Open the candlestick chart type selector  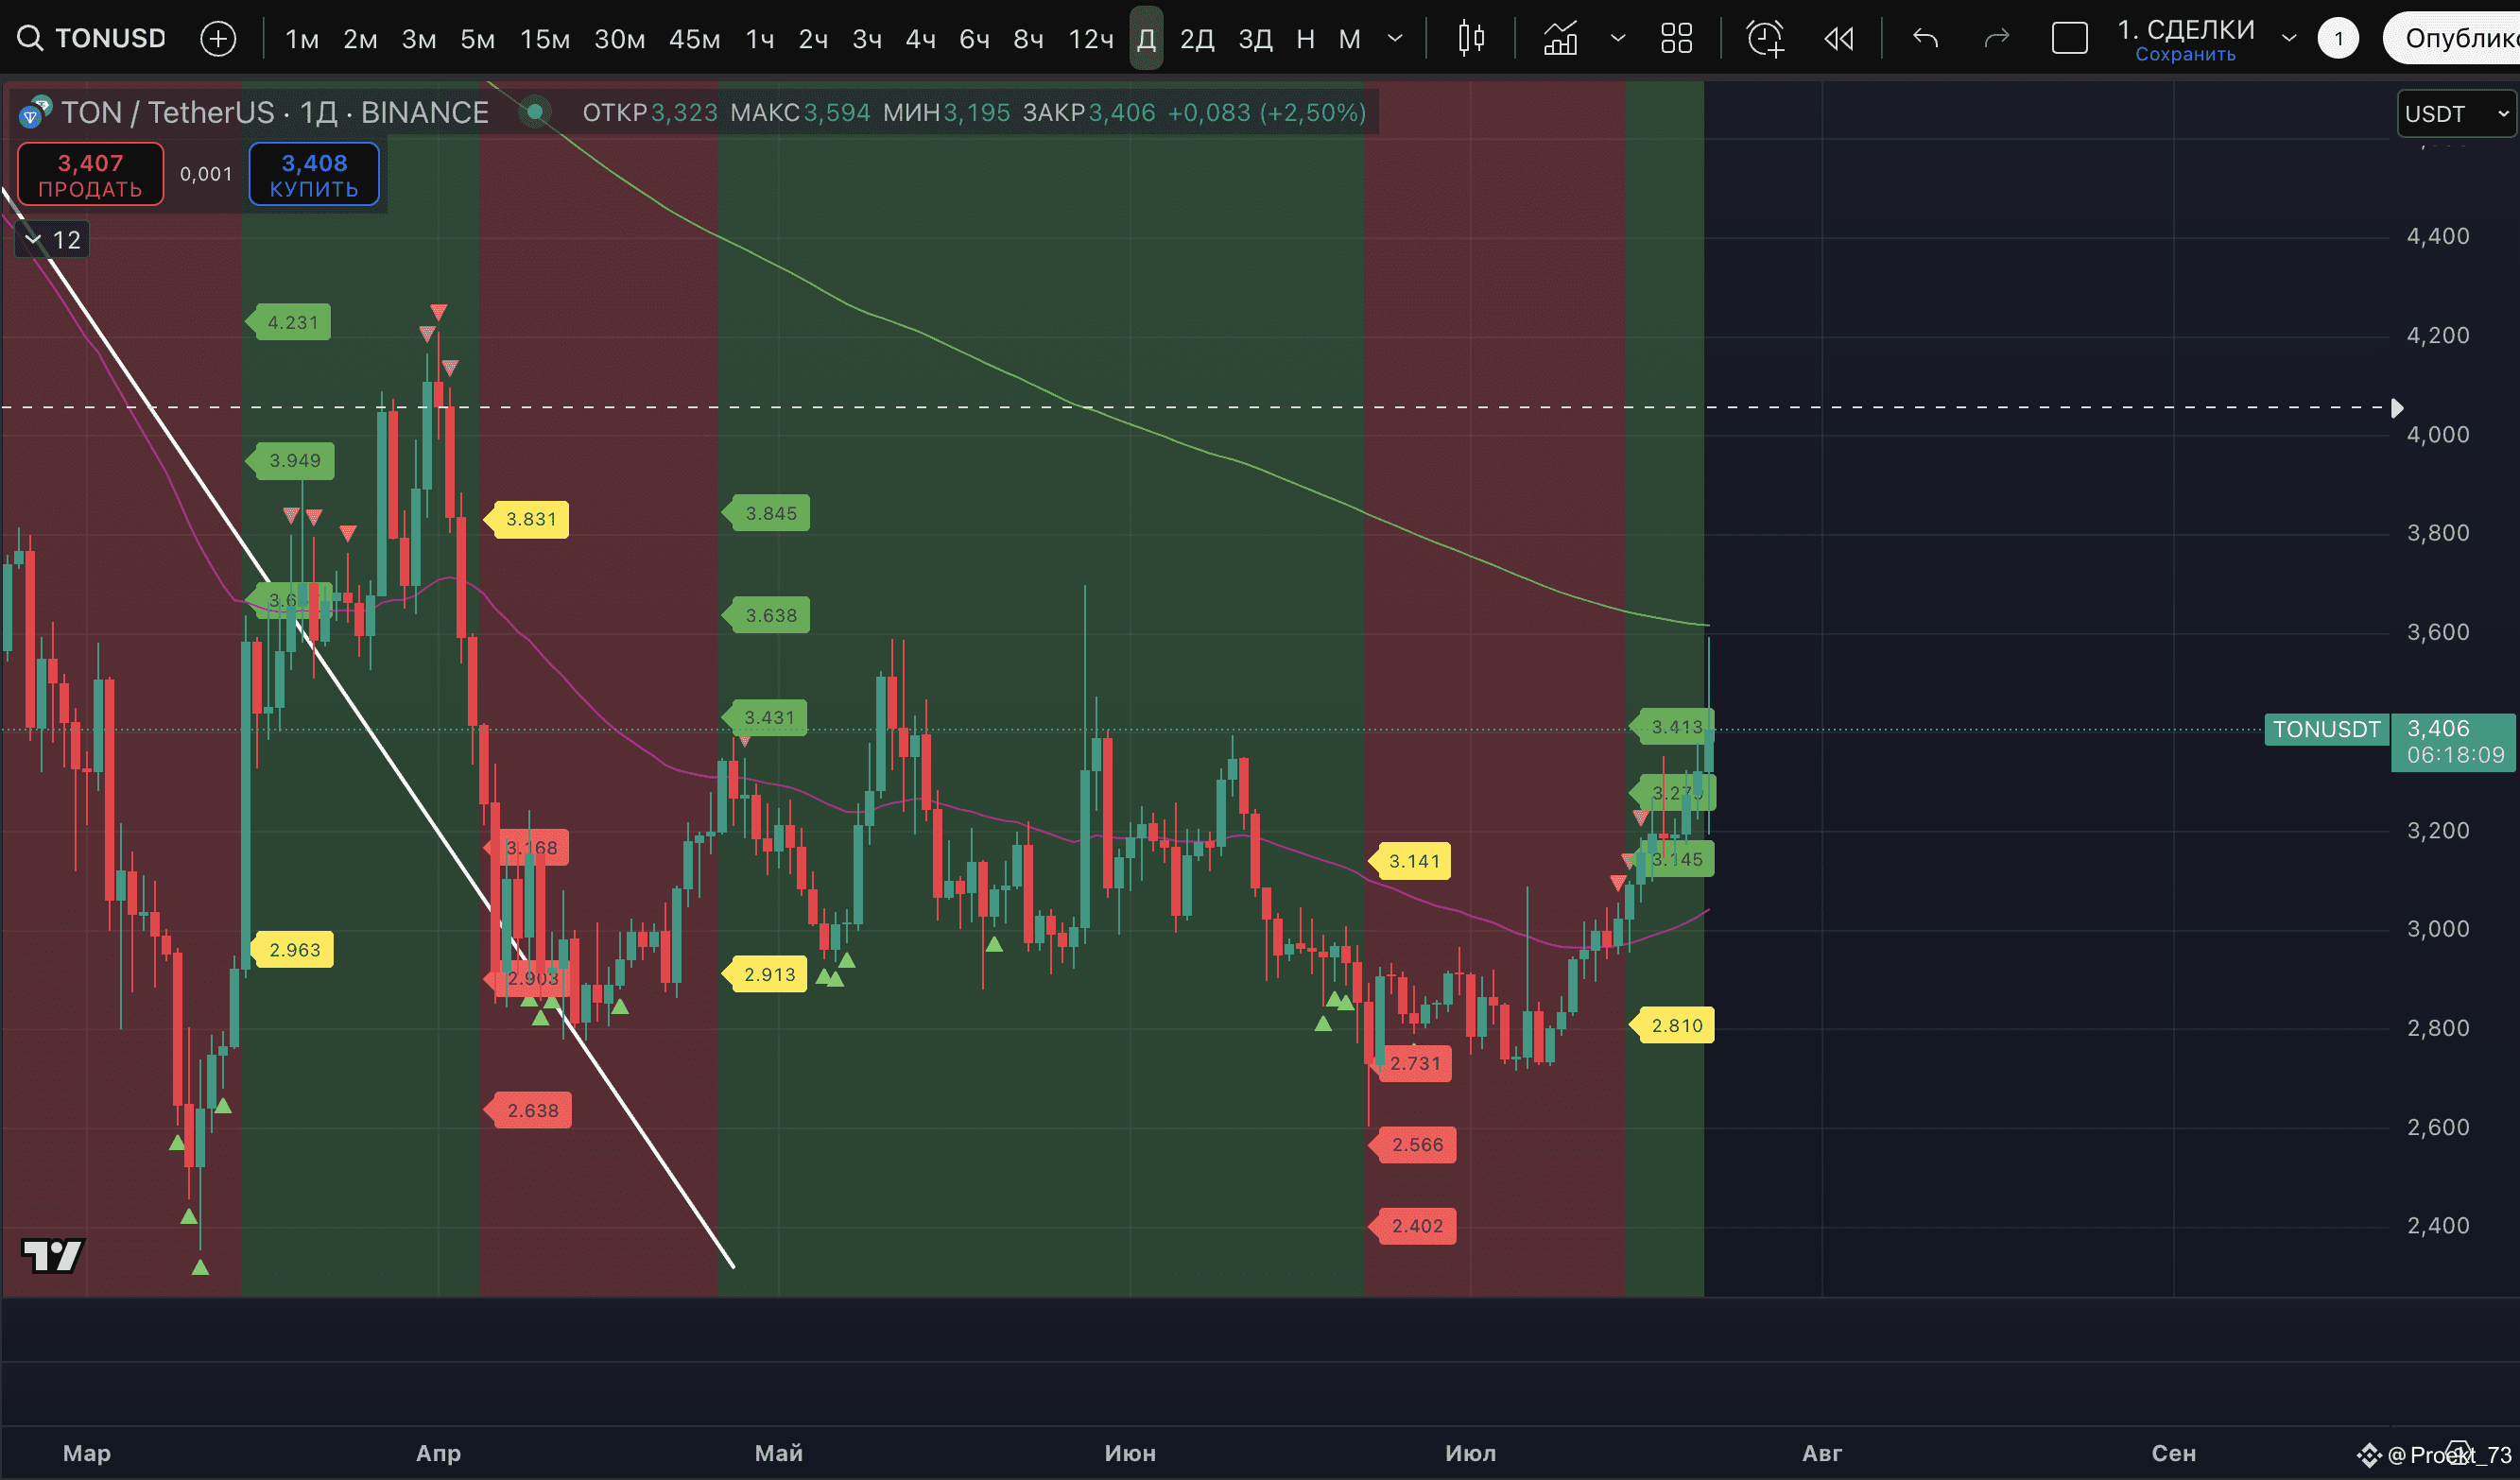coord(1471,39)
